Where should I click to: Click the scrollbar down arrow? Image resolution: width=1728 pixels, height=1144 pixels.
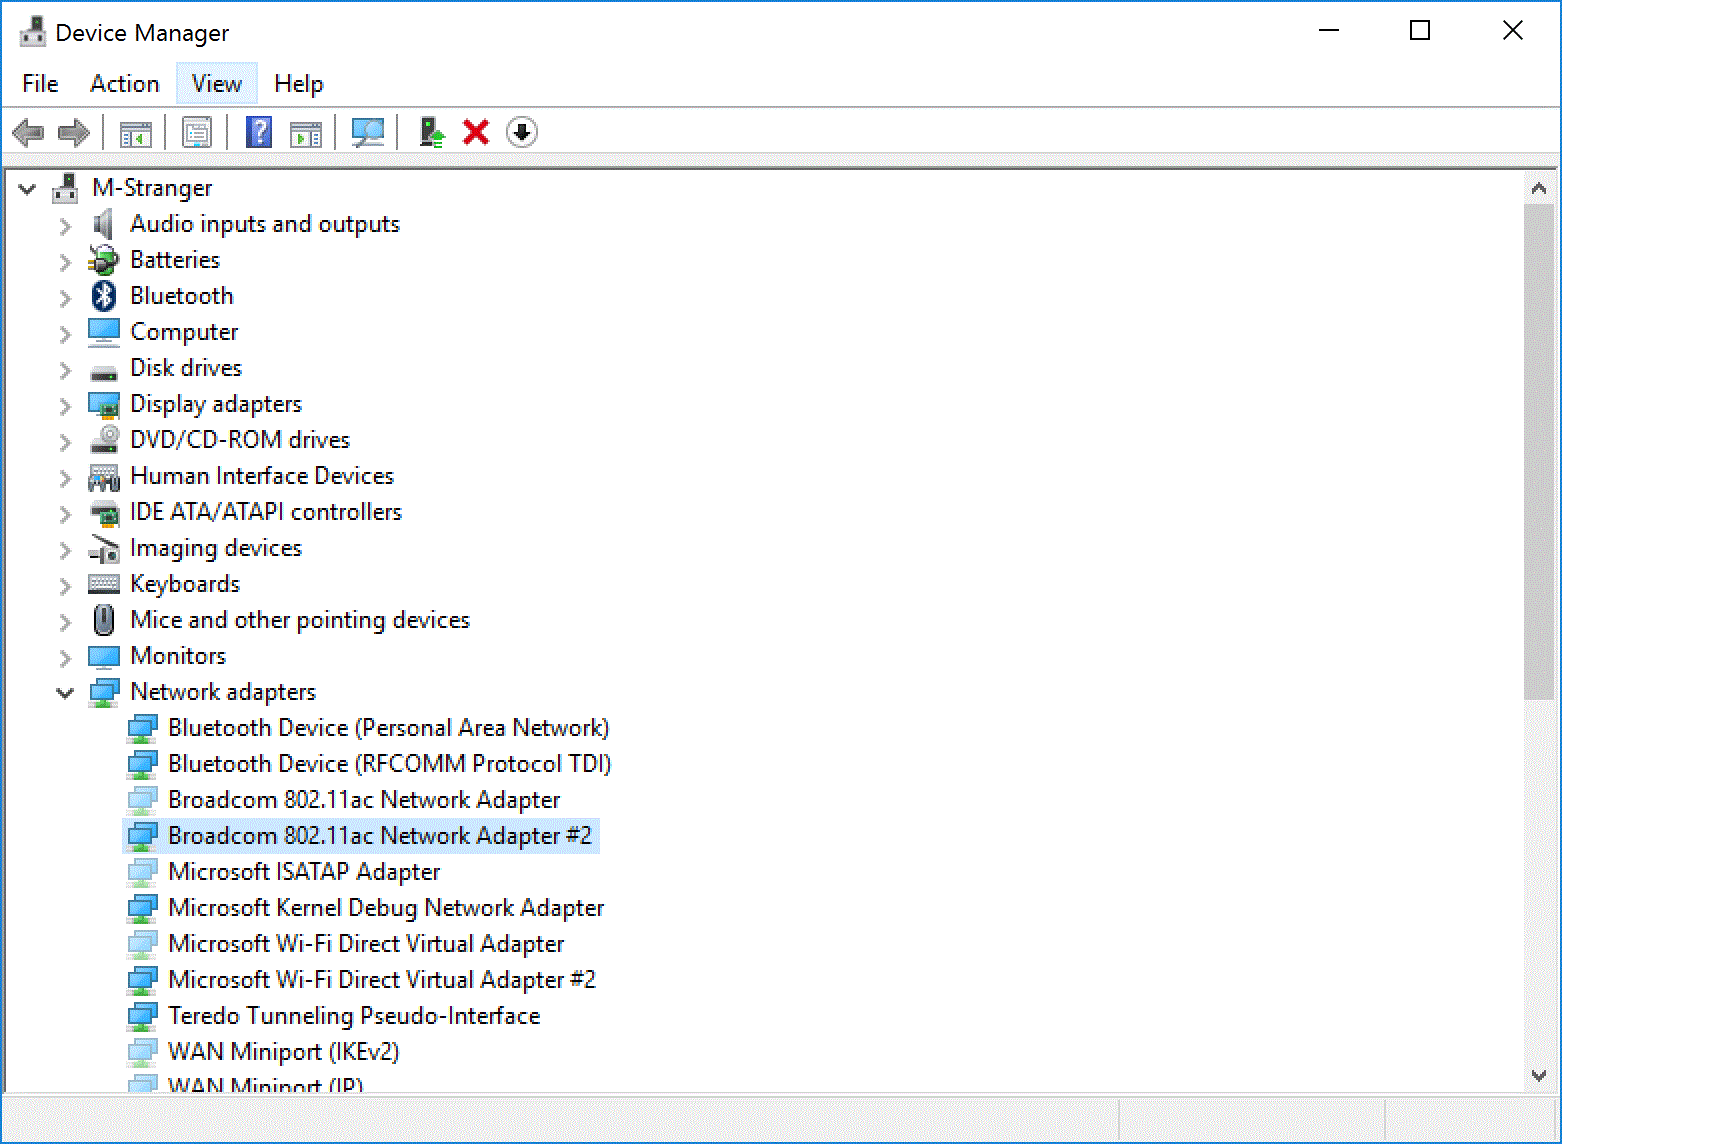(x=1539, y=1076)
